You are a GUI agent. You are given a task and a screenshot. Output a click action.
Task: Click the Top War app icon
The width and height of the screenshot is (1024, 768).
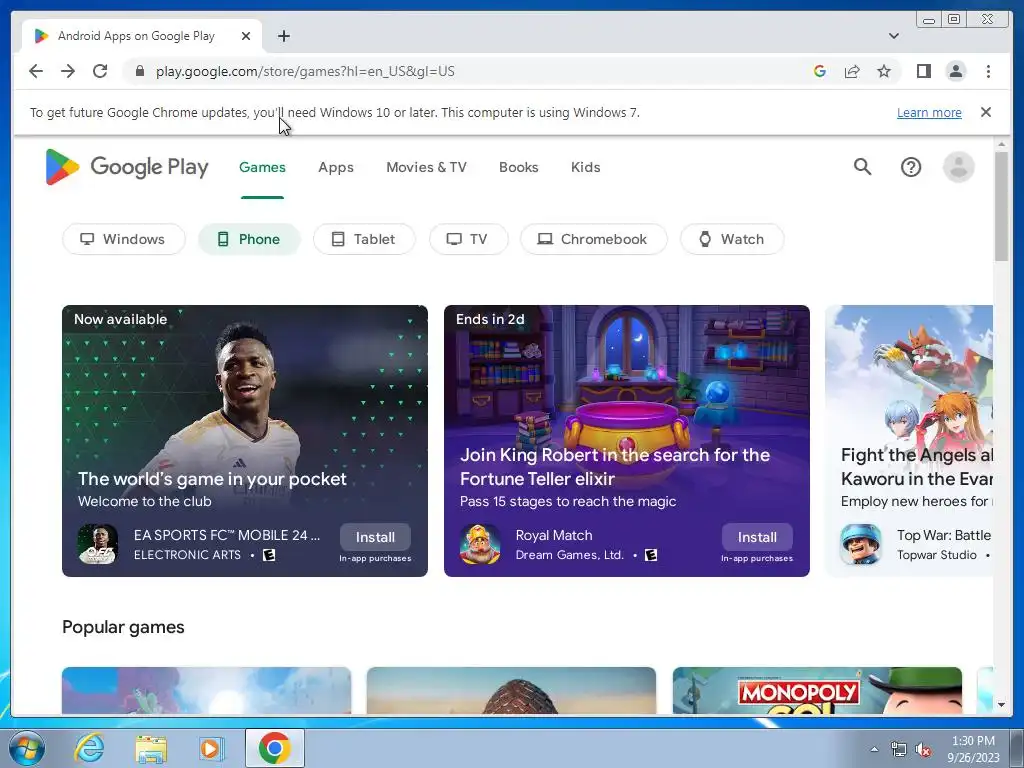coord(861,544)
